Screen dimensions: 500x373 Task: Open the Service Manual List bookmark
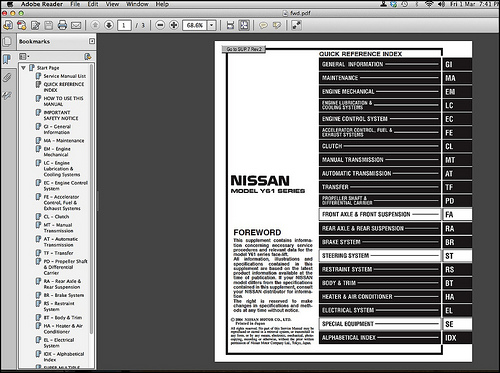(65, 76)
